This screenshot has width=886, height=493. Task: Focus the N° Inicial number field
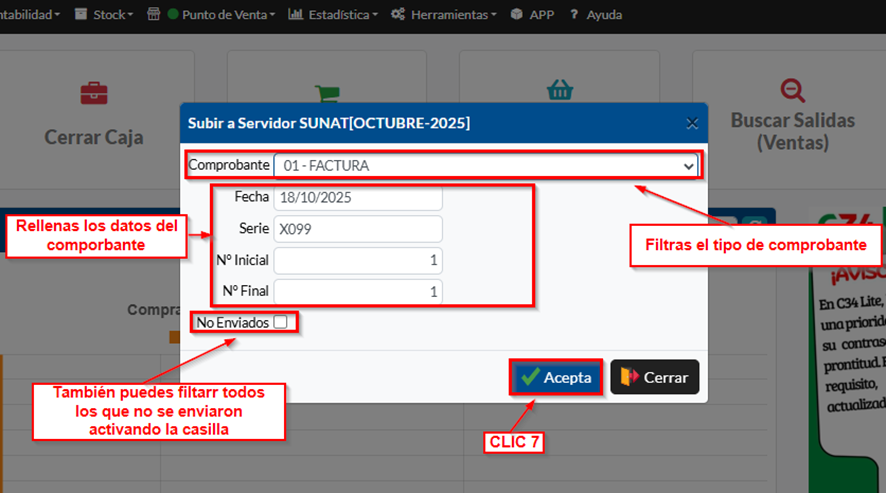(358, 260)
